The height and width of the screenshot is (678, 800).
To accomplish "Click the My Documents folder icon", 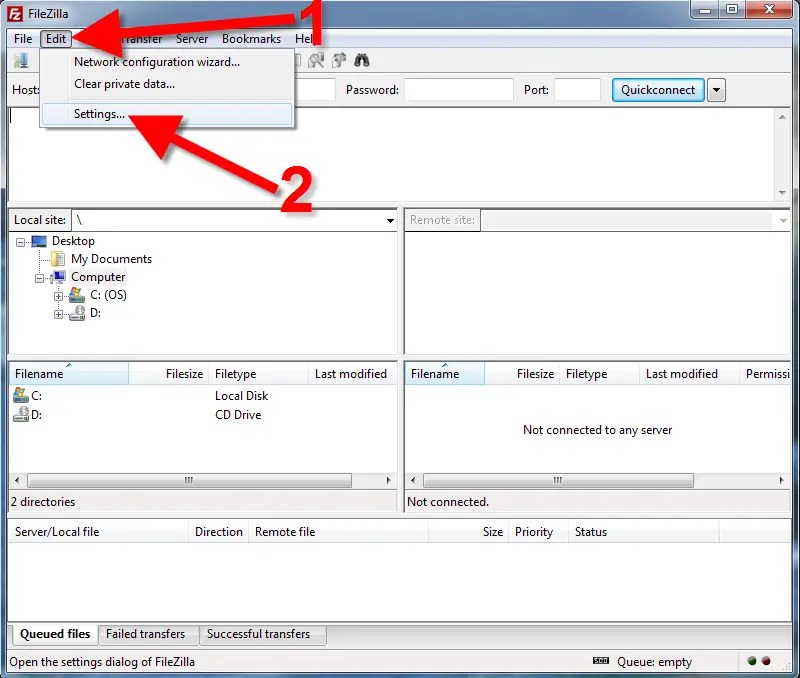I will click(57, 258).
